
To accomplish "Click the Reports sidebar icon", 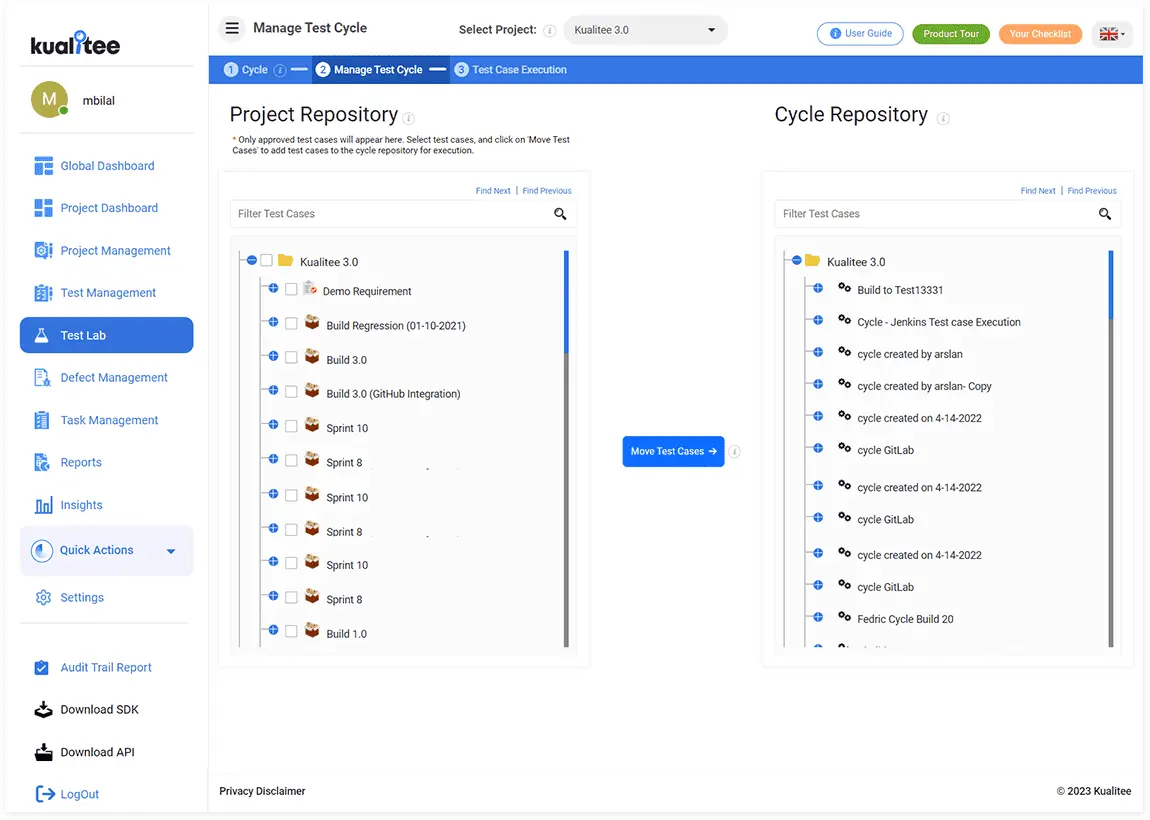I will coord(42,463).
